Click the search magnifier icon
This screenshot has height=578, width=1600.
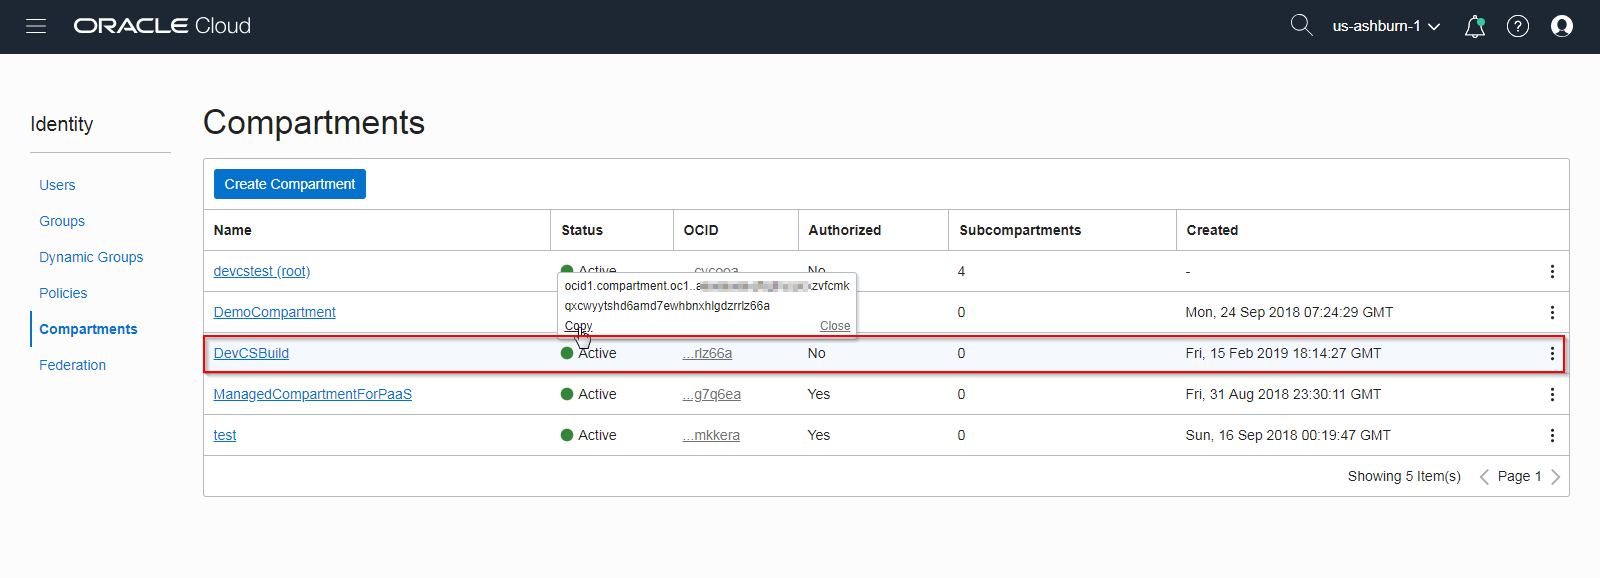click(1301, 25)
